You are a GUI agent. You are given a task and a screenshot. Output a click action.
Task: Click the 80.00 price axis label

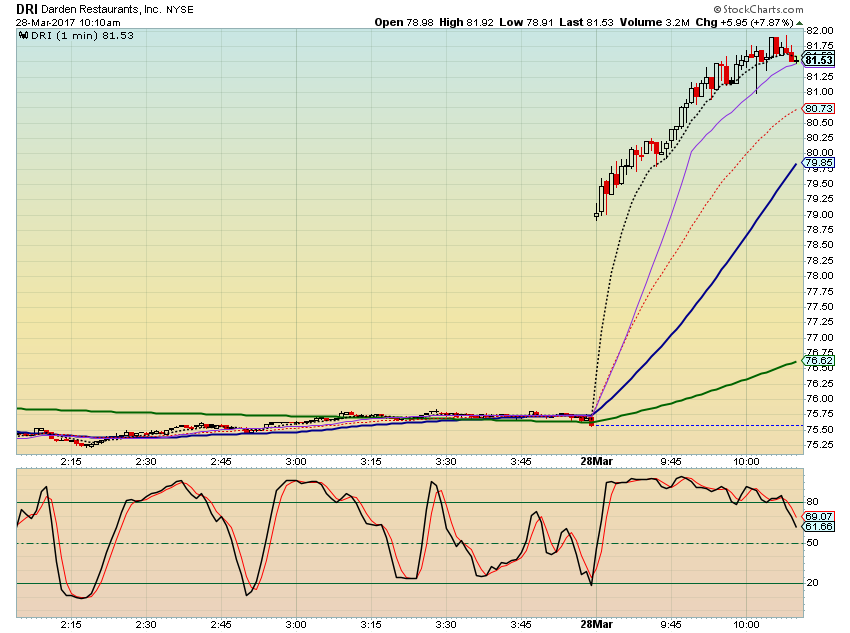(x=820, y=153)
